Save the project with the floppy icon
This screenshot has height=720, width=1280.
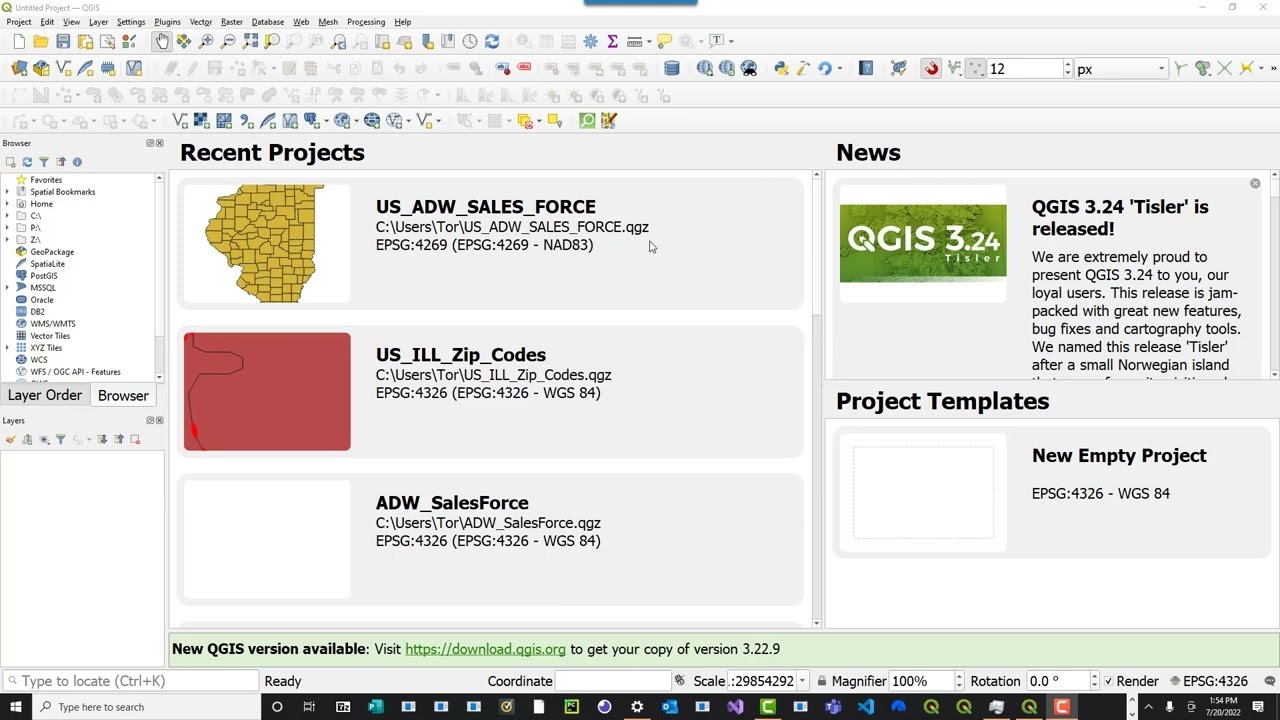[63, 41]
